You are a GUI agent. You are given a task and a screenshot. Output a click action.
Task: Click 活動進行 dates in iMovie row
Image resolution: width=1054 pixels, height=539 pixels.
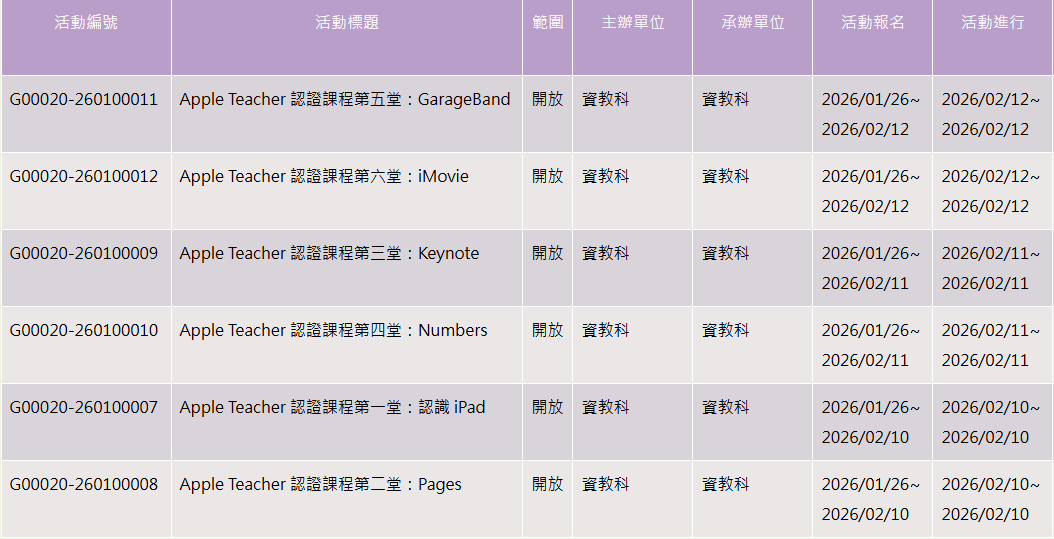click(991, 192)
